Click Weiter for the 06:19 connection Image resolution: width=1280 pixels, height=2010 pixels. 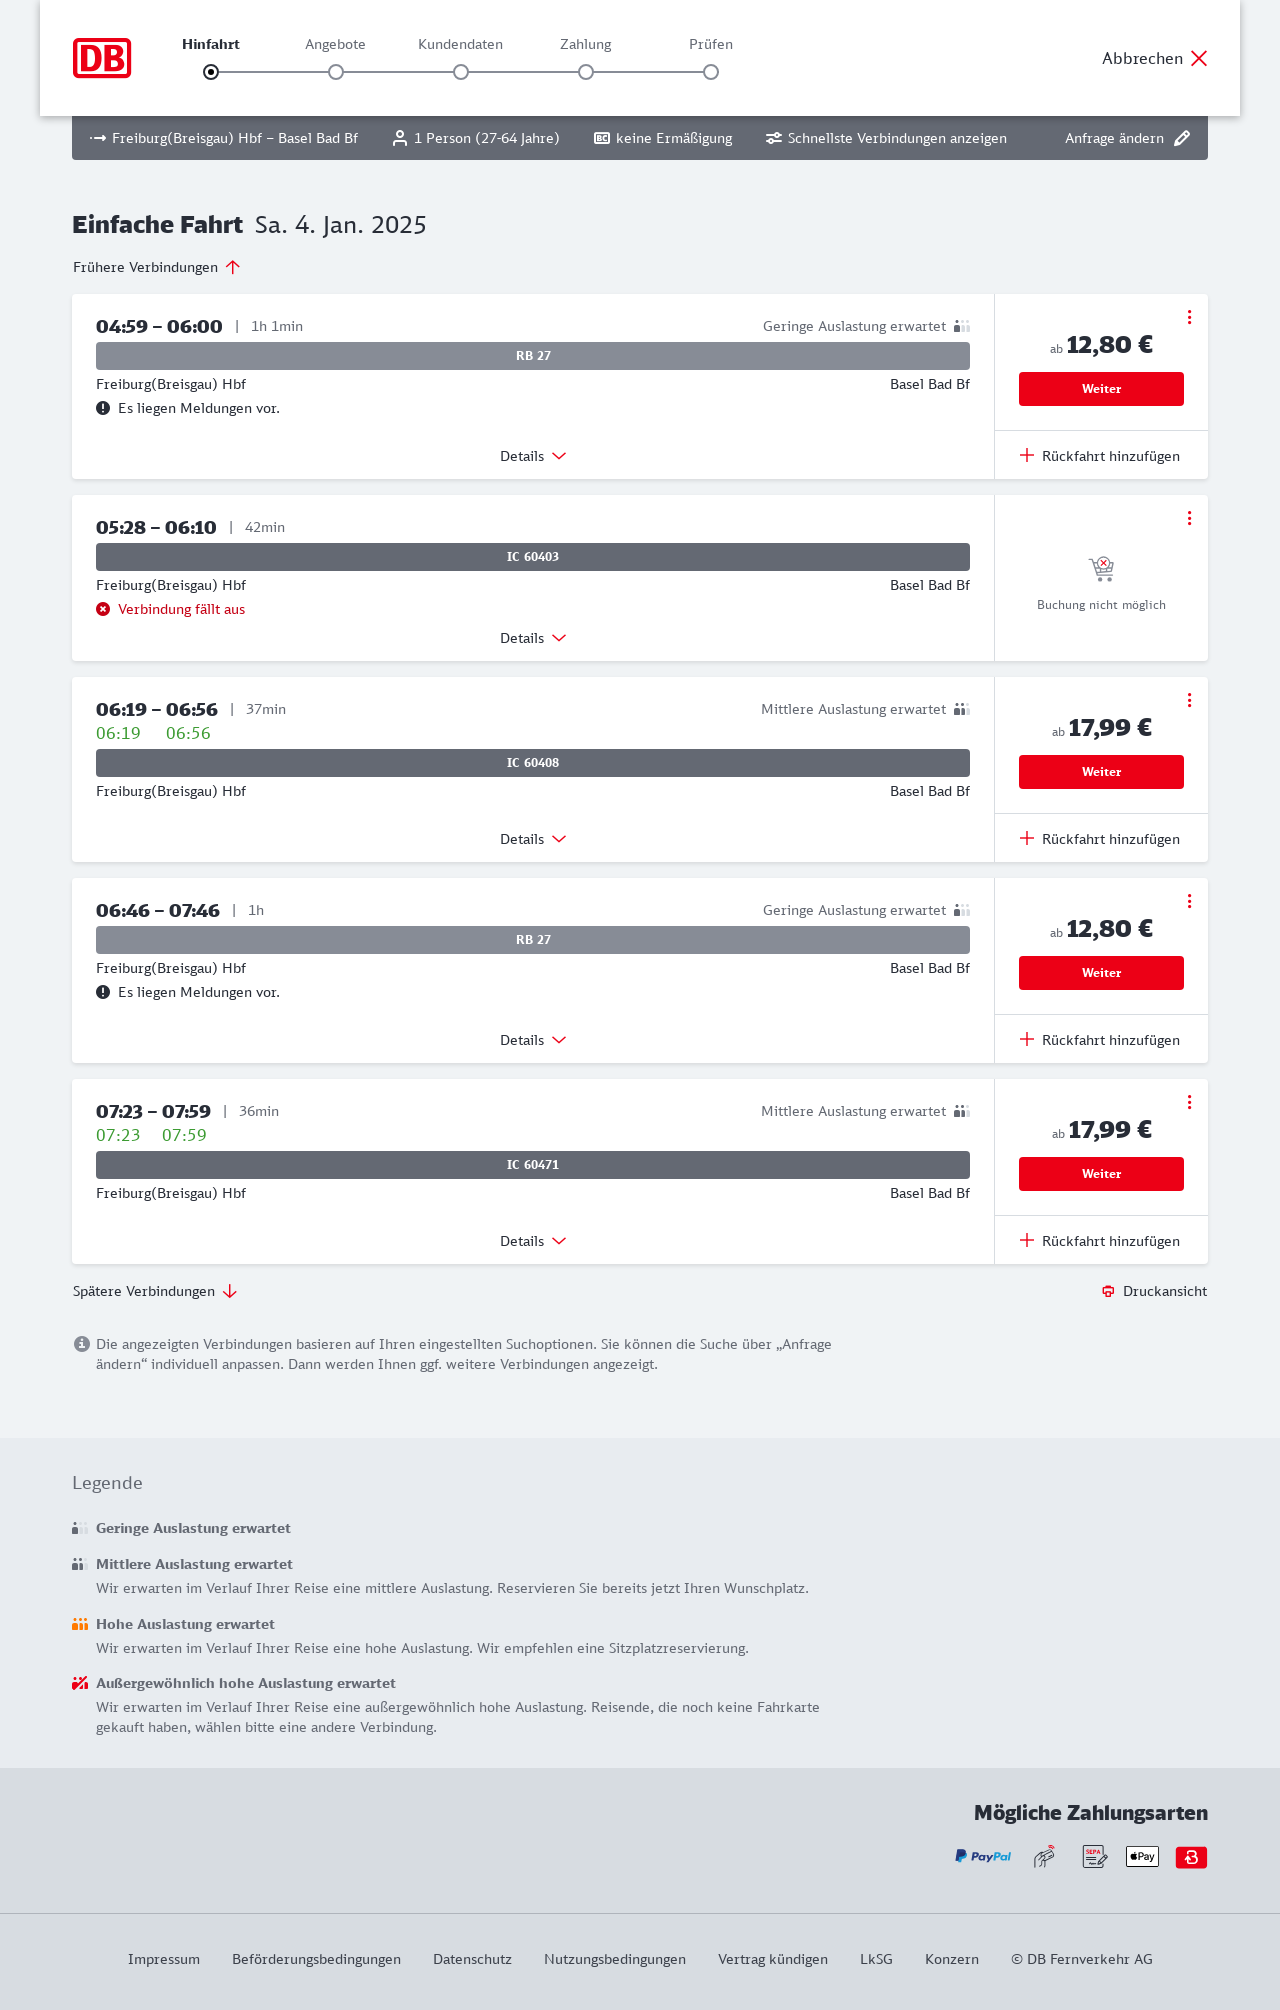[x=1101, y=772]
